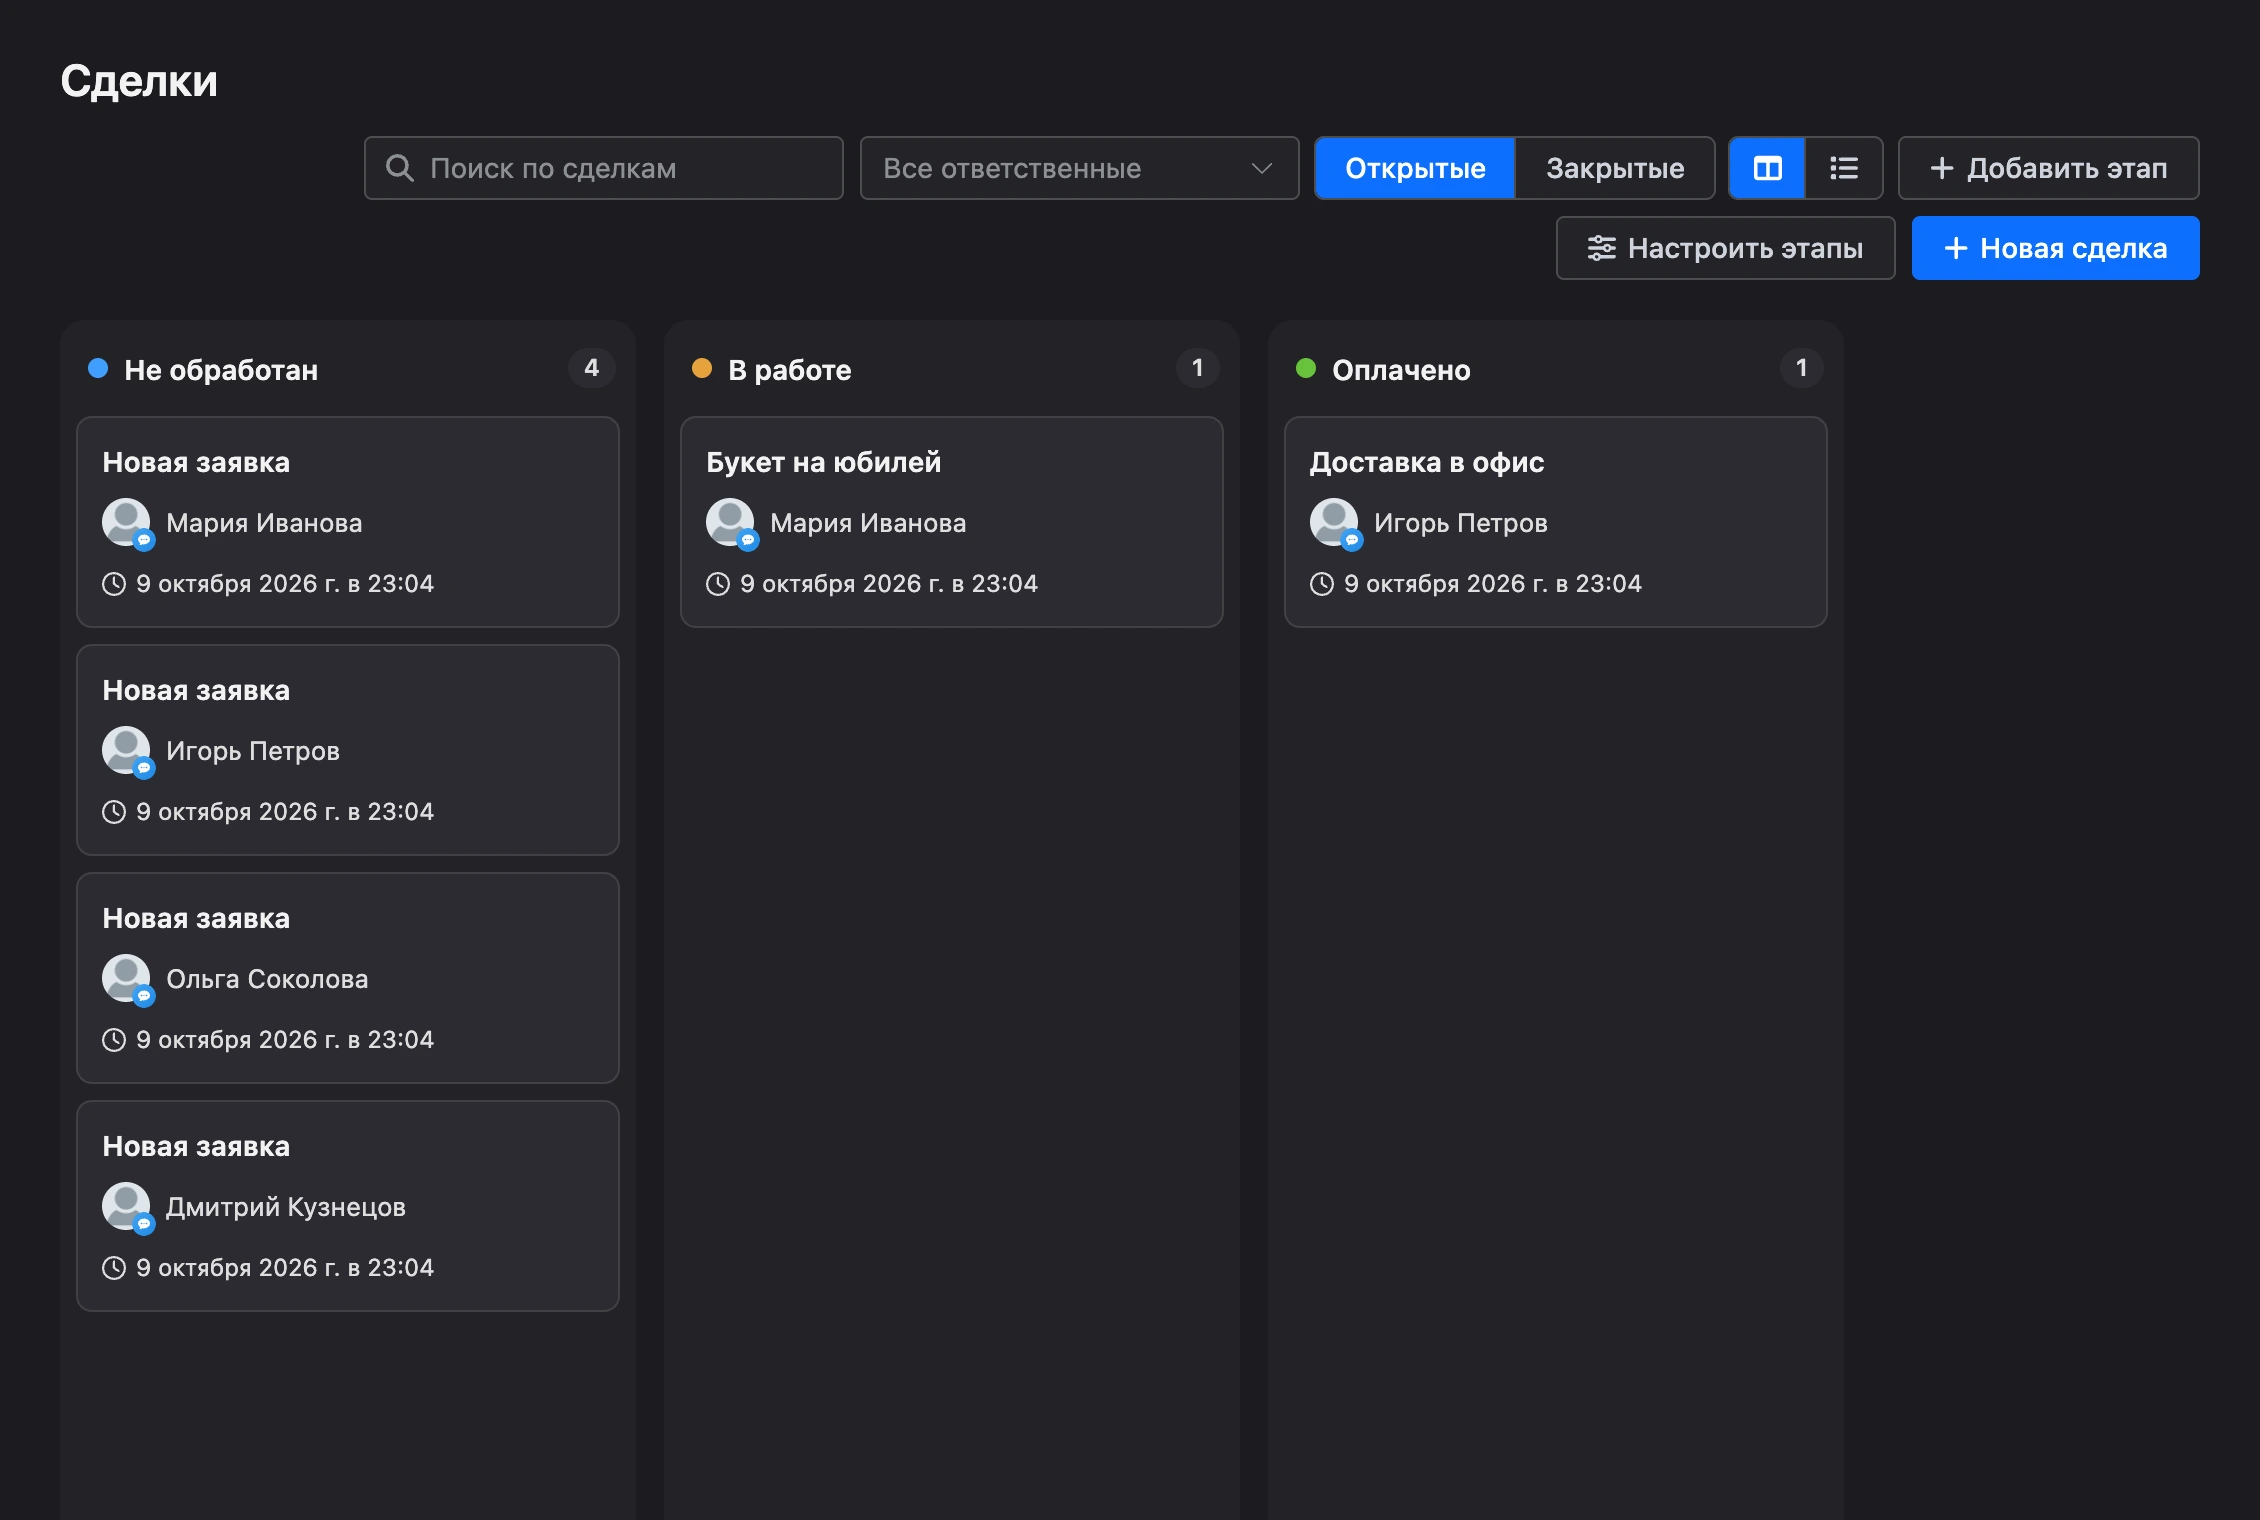Click clock icon on Доставка в офис card
Image resolution: width=2260 pixels, height=1520 pixels.
pyautogui.click(x=1322, y=584)
